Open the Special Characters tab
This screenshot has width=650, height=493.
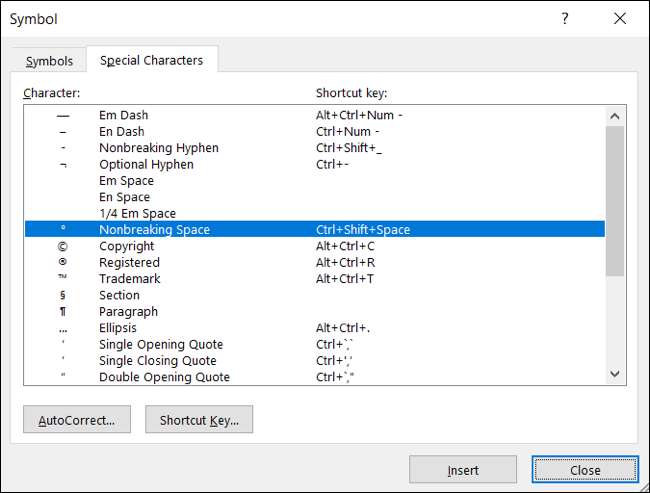point(151,61)
